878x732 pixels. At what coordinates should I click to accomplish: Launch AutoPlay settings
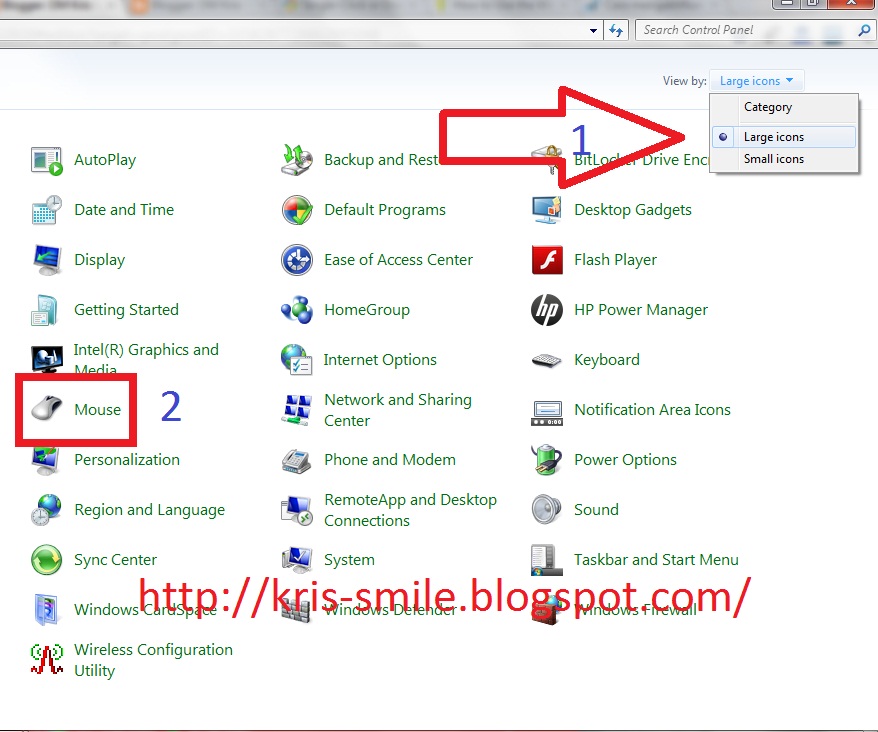coord(103,160)
